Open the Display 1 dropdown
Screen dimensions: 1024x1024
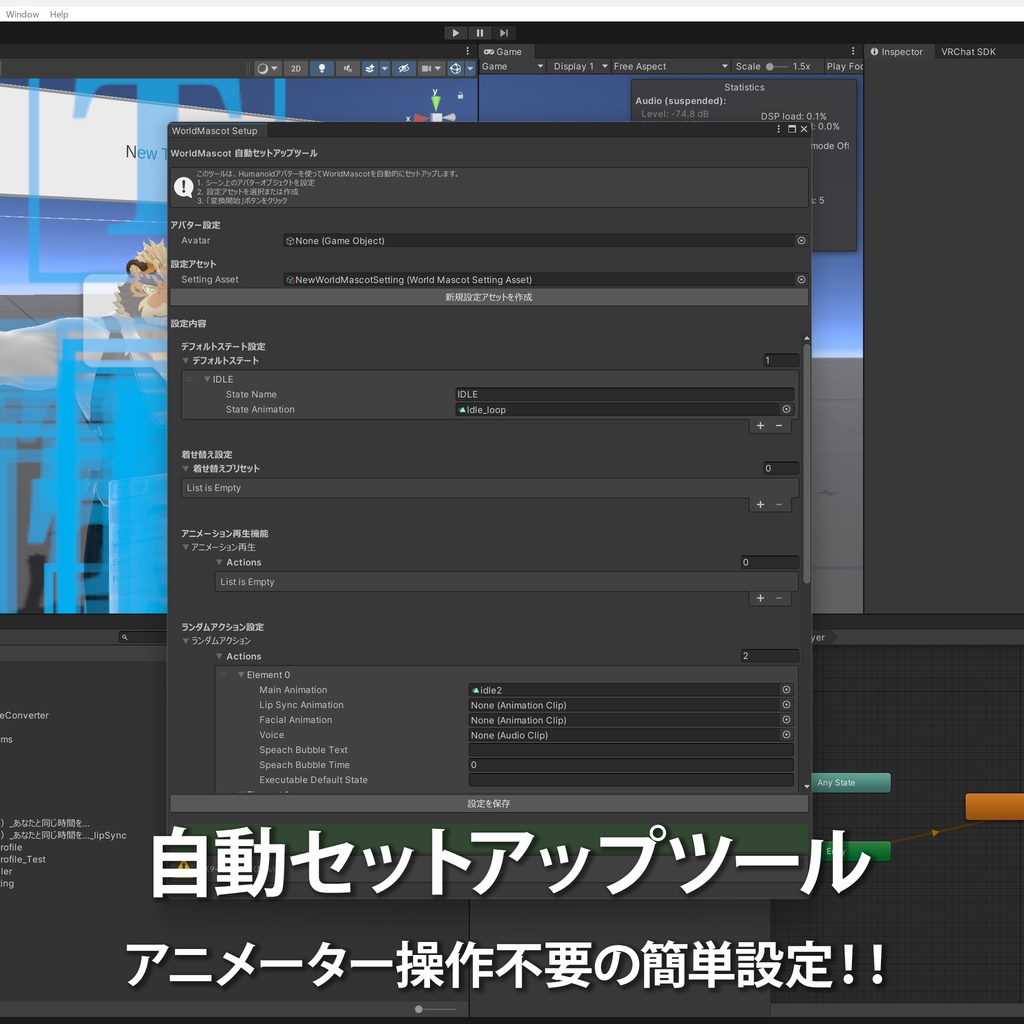tap(580, 66)
